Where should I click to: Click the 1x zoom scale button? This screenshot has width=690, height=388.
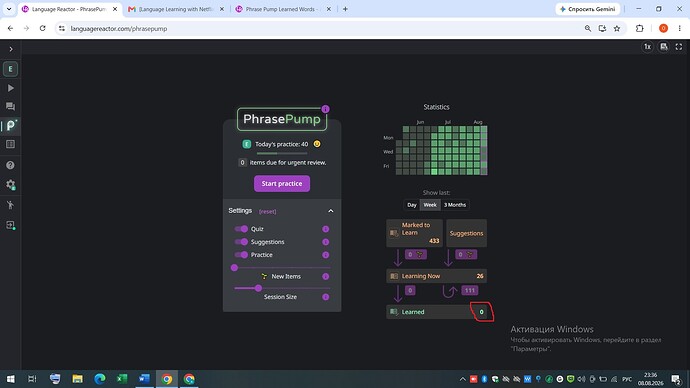(x=647, y=47)
